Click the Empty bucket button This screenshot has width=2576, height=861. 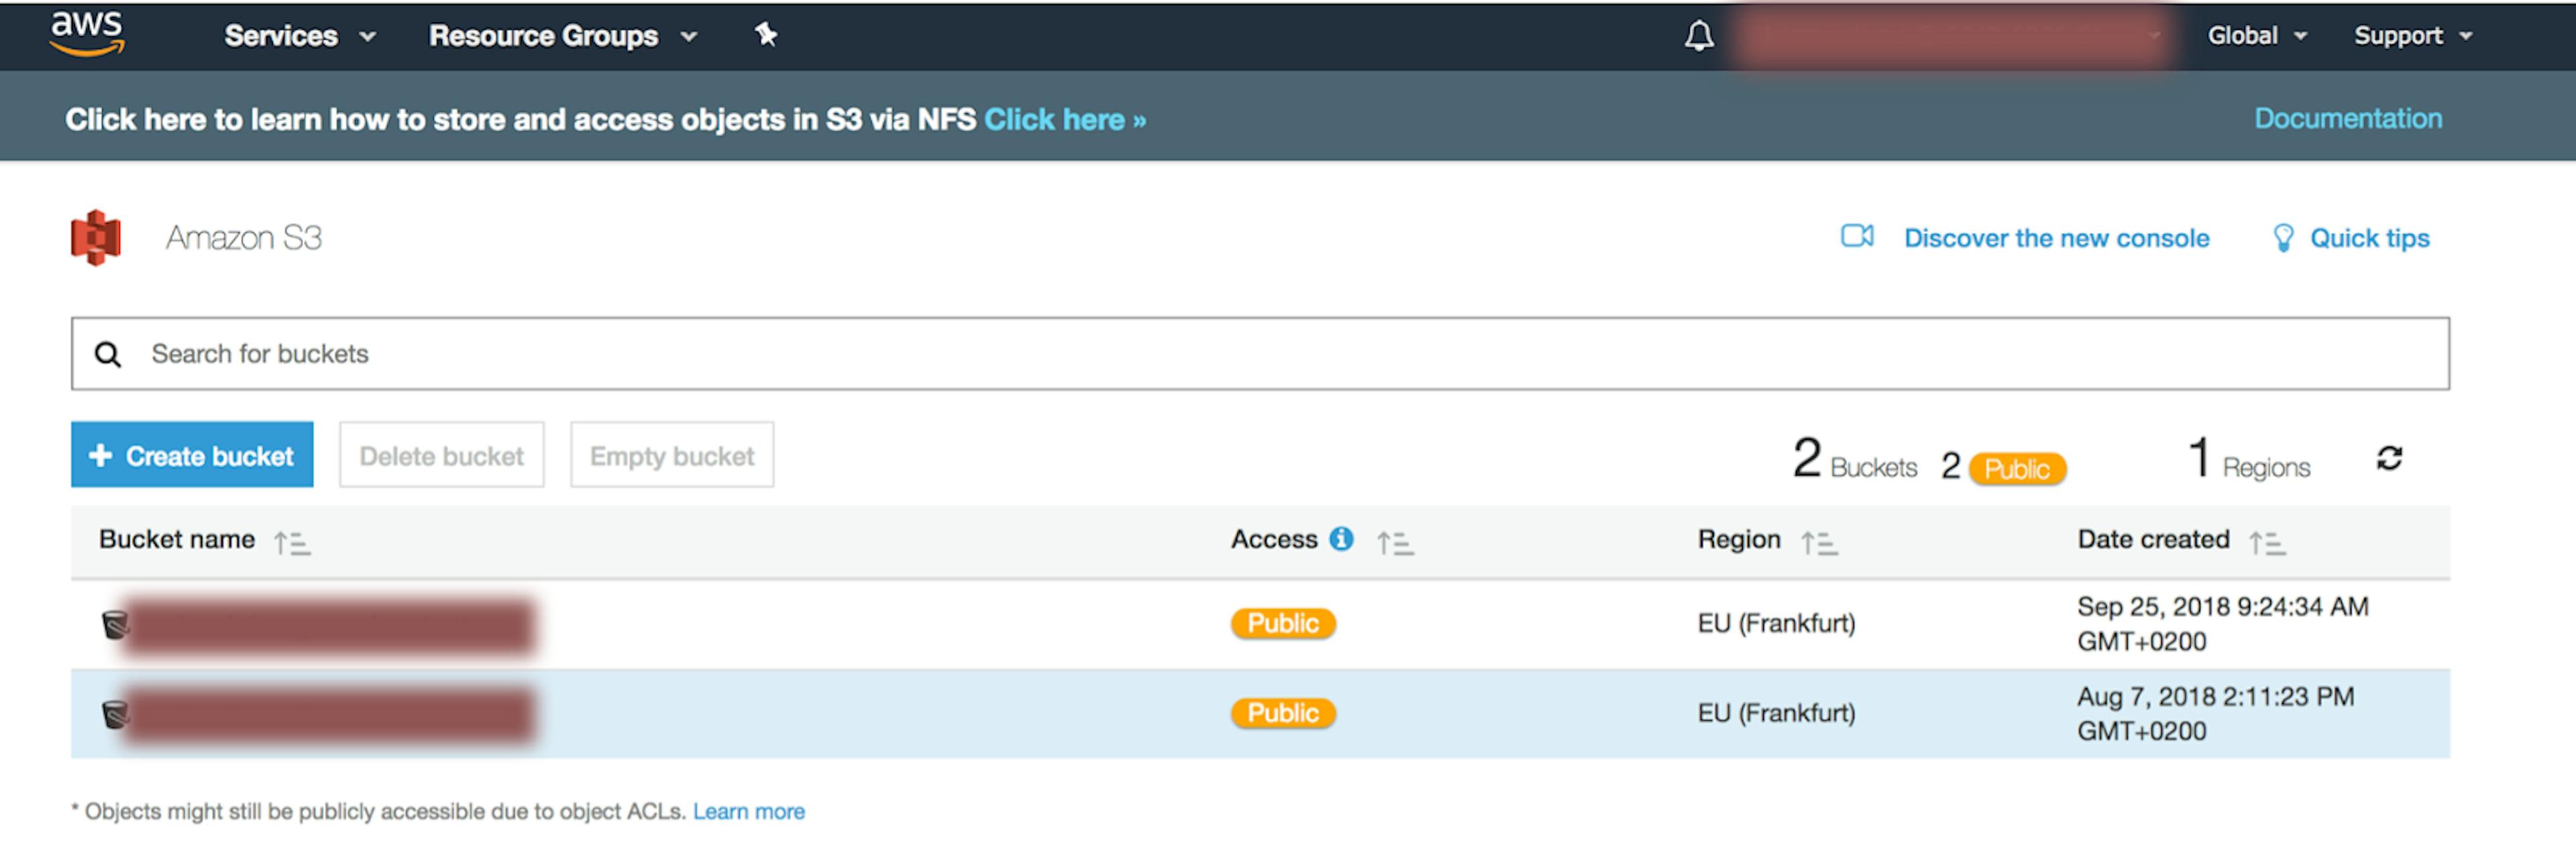click(672, 455)
